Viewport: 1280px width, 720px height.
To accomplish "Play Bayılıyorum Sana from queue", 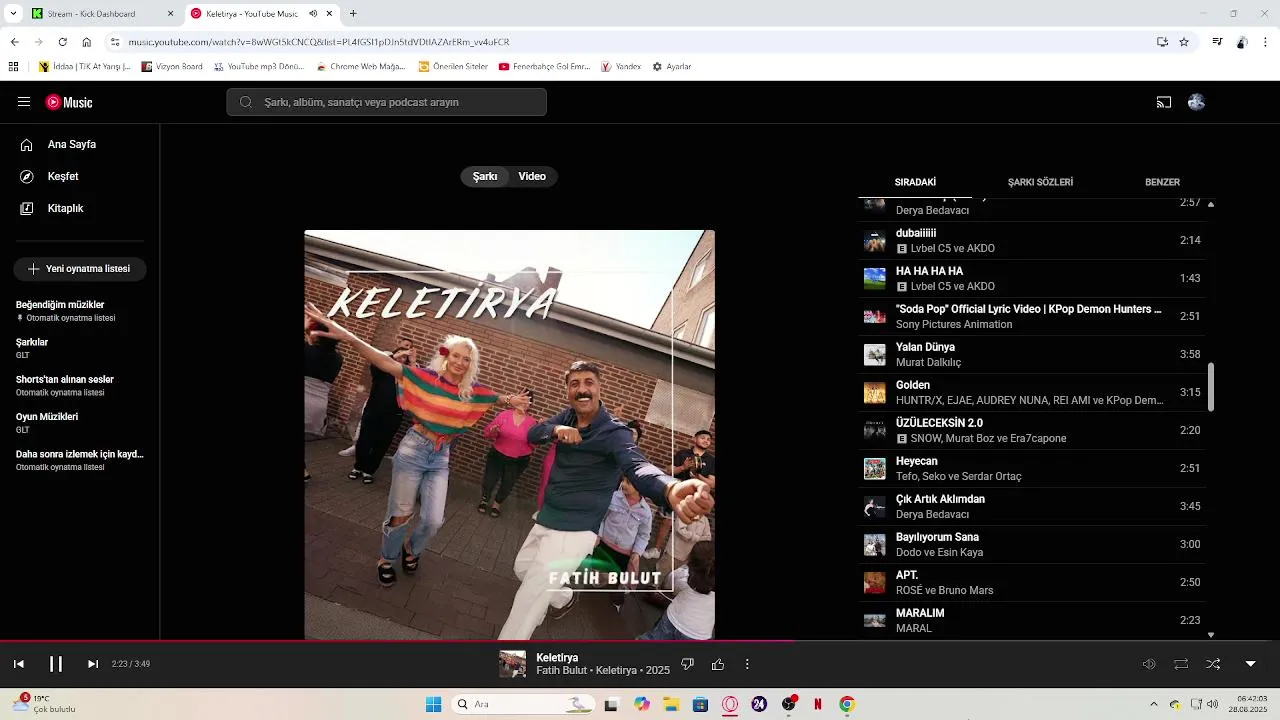I will tap(1032, 545).
